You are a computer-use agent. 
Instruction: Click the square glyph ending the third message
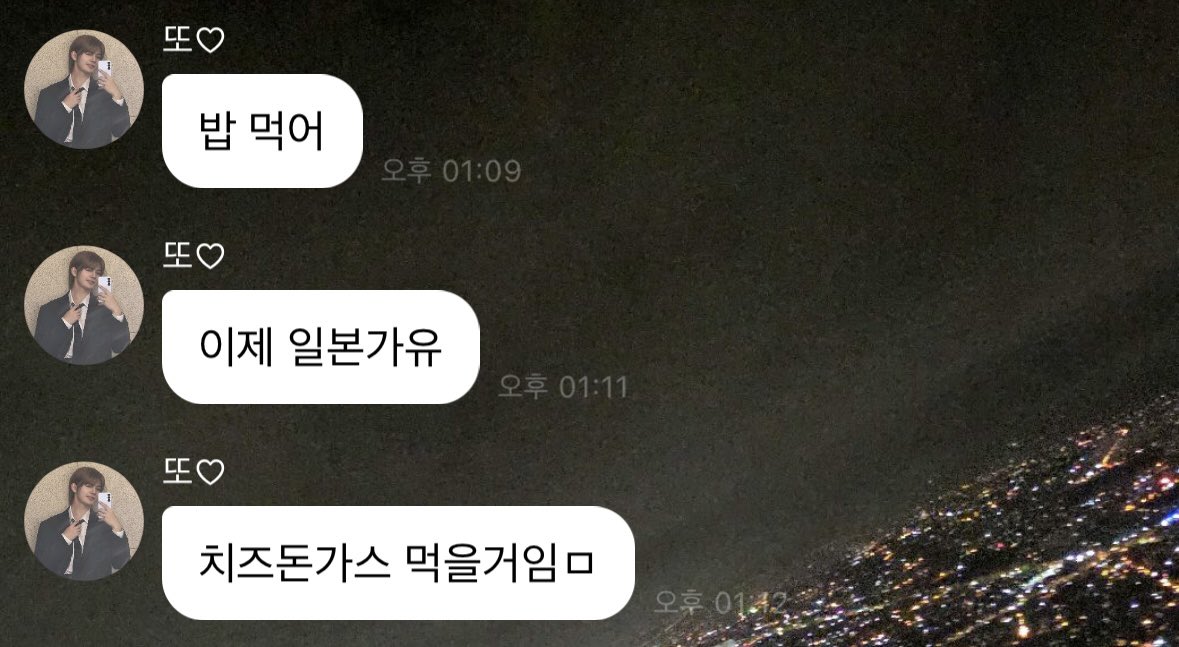(579, 563)
